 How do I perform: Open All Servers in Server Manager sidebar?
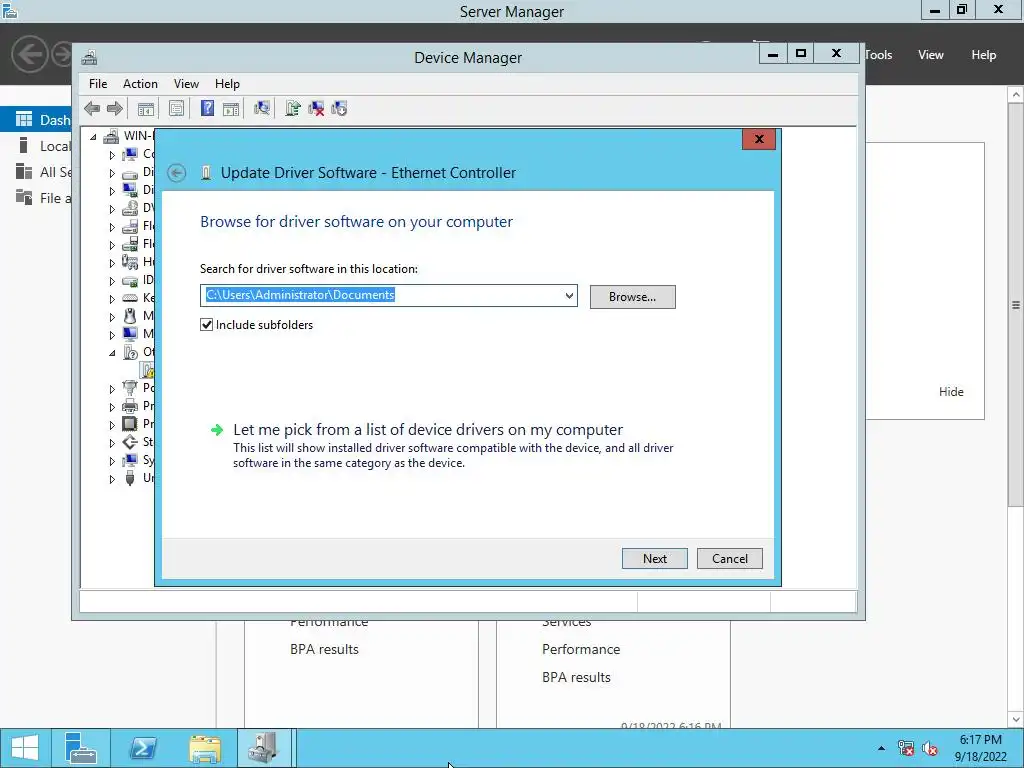pyautogui.click(x=37, y=172)
